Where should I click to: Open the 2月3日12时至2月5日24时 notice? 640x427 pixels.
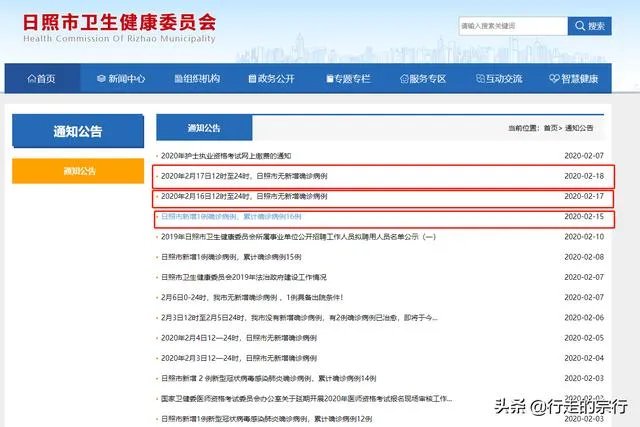pos(299,318)
